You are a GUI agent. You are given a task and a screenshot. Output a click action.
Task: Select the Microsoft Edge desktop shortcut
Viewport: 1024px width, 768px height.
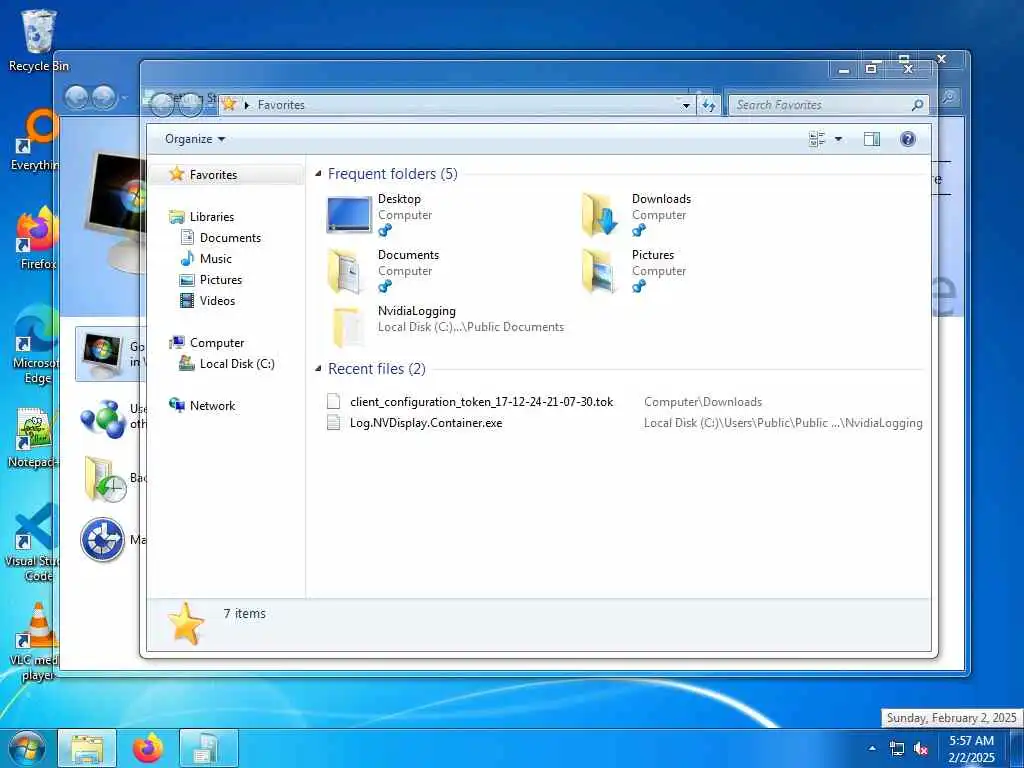37,344
